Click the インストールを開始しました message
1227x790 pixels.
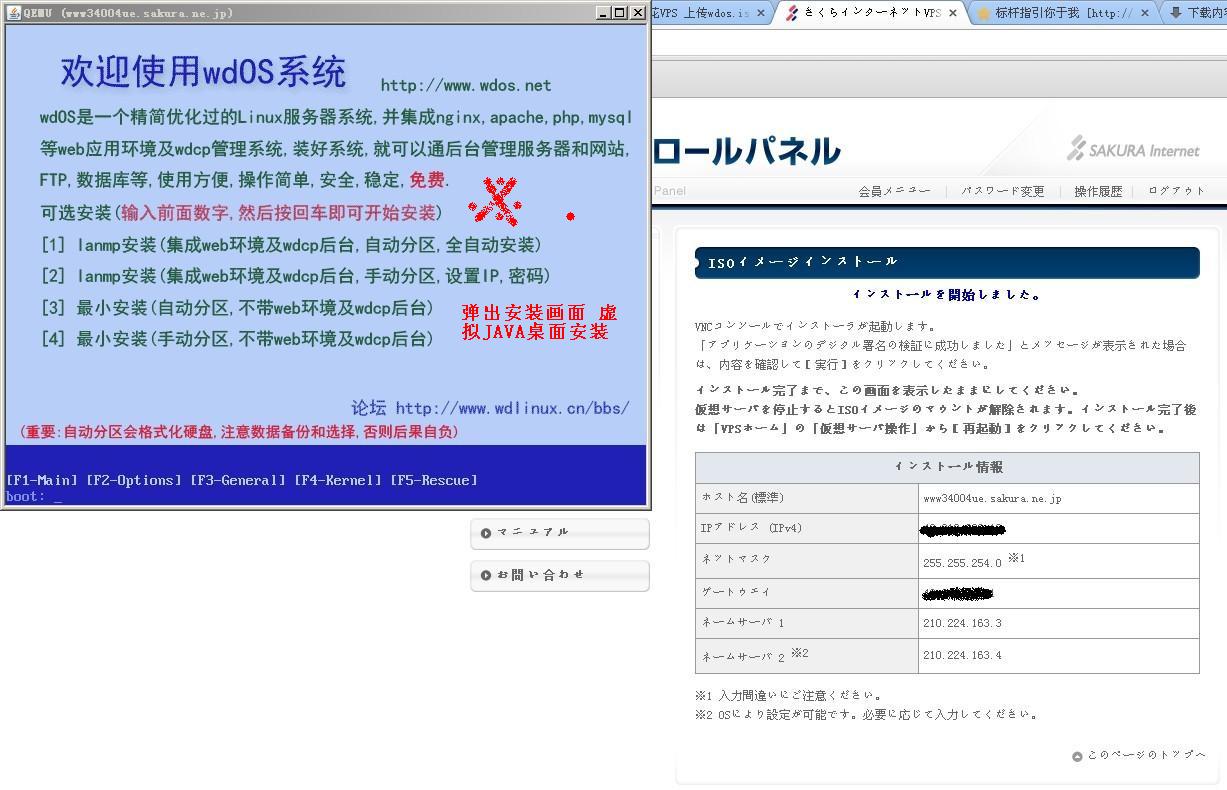[947, 295]
